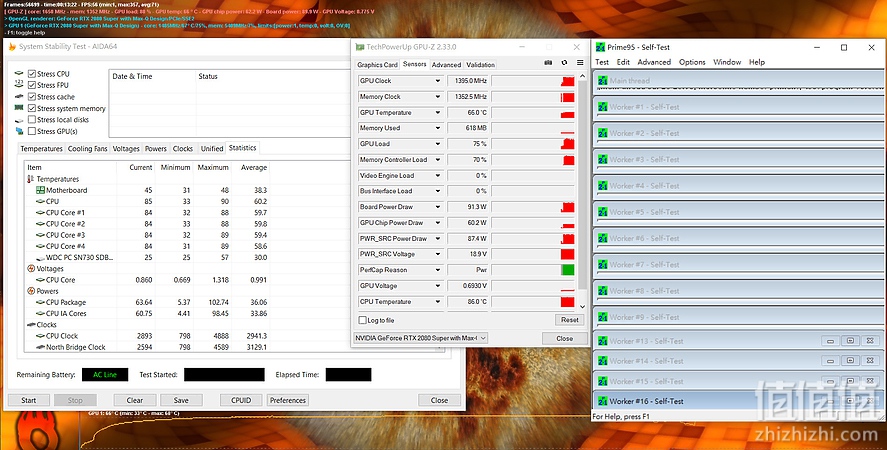Image resolution: width=887 pixels, height=450 pixels.
Task: Click Worker #2 Self-Test window icon
Action: click(603, 133)
